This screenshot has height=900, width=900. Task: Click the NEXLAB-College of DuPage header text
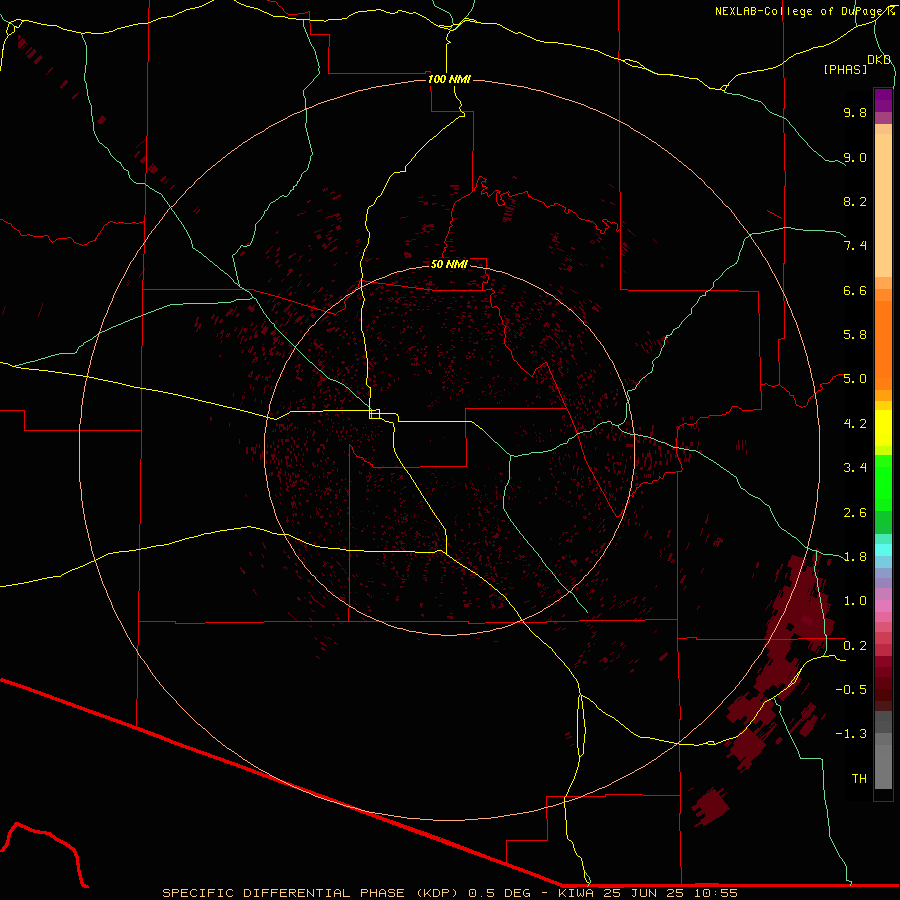(x=805, y=11)
